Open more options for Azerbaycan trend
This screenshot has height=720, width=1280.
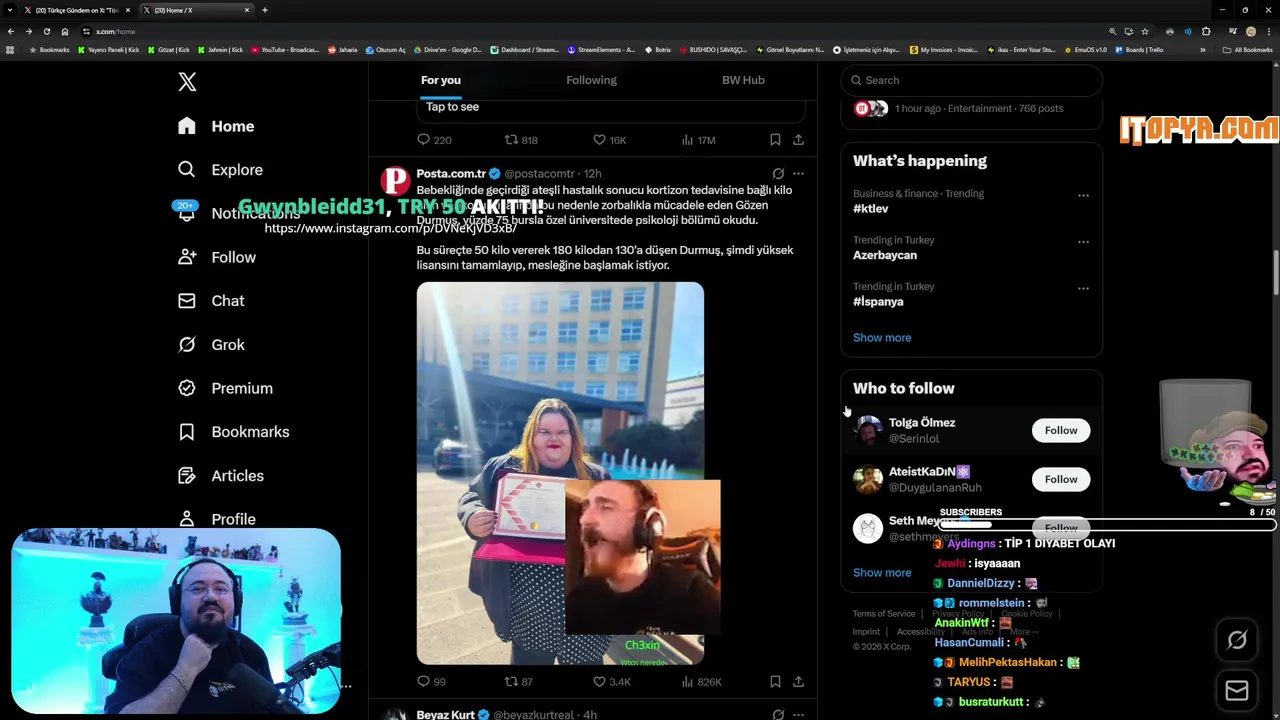click(x=1083, y=242)
